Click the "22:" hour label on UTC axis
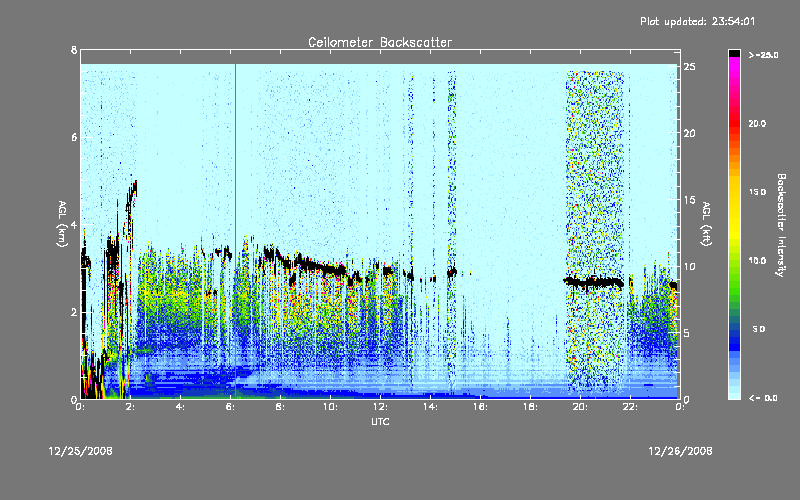The width and height of the screenshot is (800, 500). [x=630, y=407]
